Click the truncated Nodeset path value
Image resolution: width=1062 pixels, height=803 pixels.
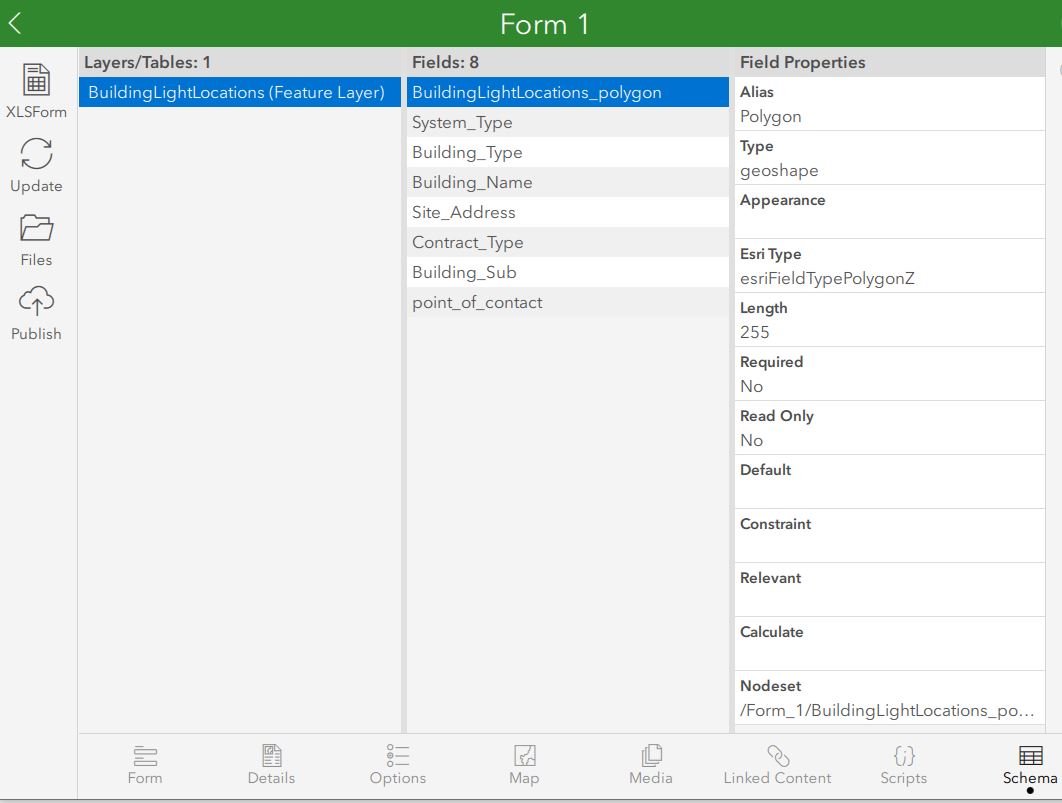[888, 710]
